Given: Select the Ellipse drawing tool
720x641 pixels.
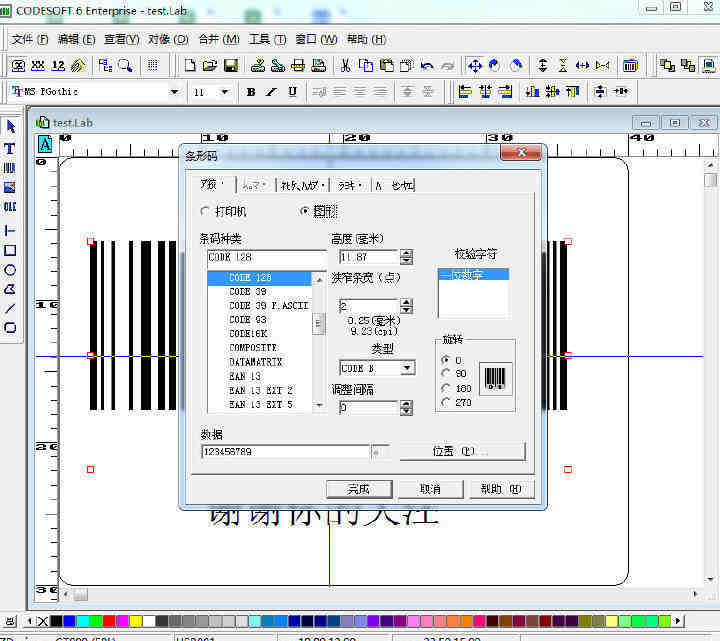Looking at the screenshot, I should point(10,270).
